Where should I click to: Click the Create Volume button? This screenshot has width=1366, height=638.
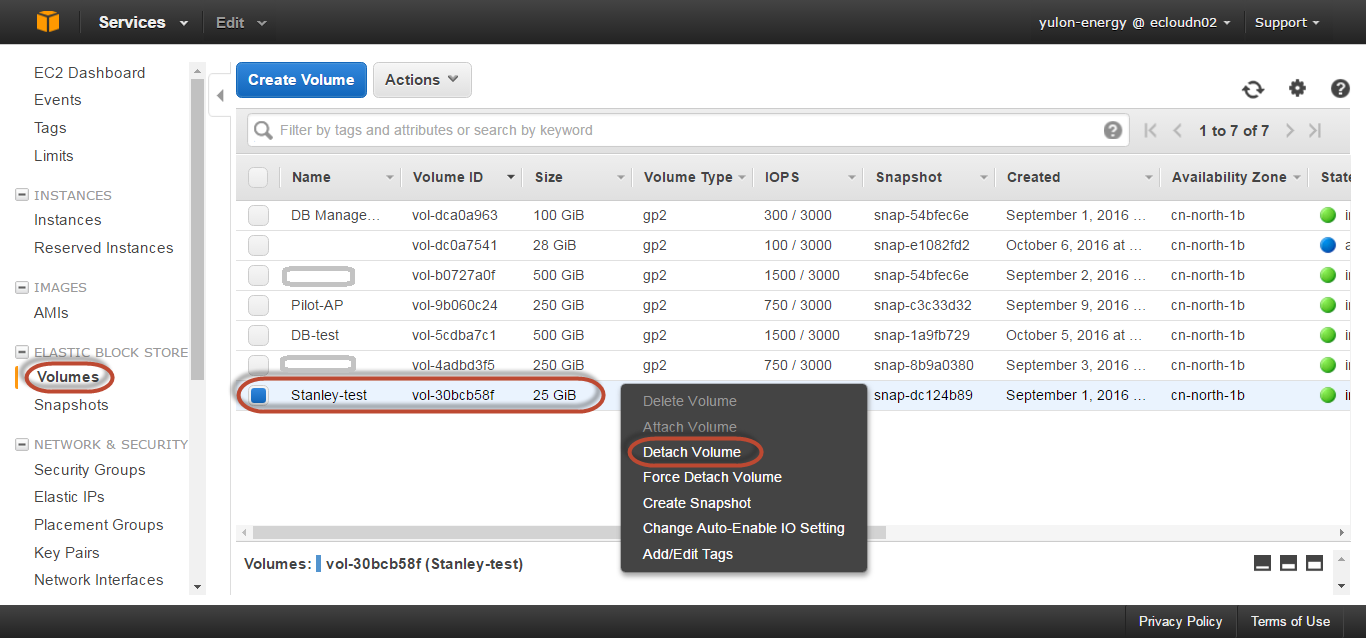[x=301, y=80]
